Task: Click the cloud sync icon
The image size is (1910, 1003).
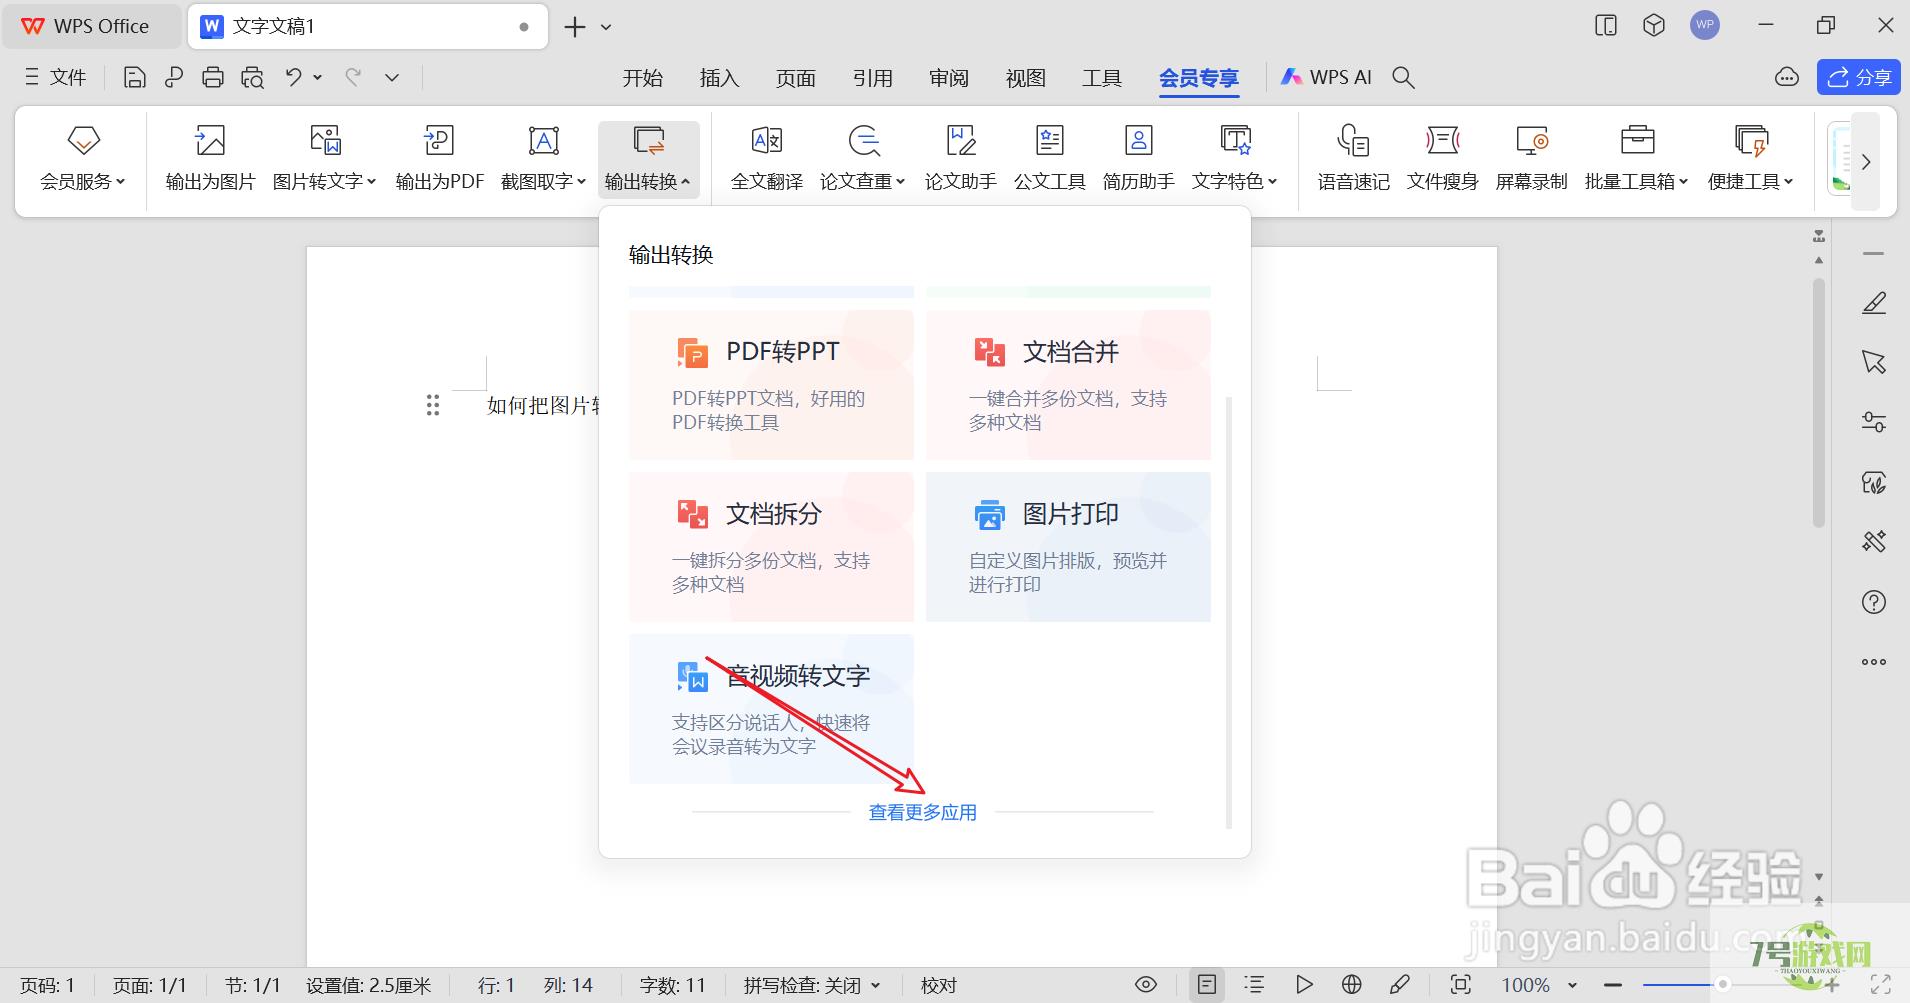Action: tap(1786, 77)
